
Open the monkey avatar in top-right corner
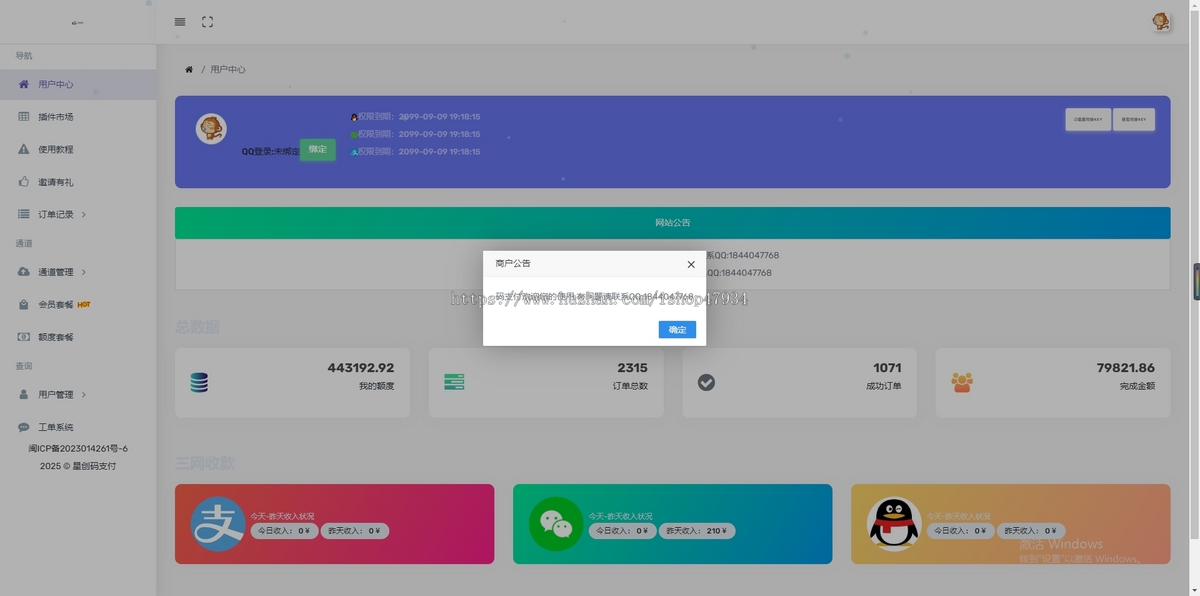pyautogui.click(x=1161, y=22)
